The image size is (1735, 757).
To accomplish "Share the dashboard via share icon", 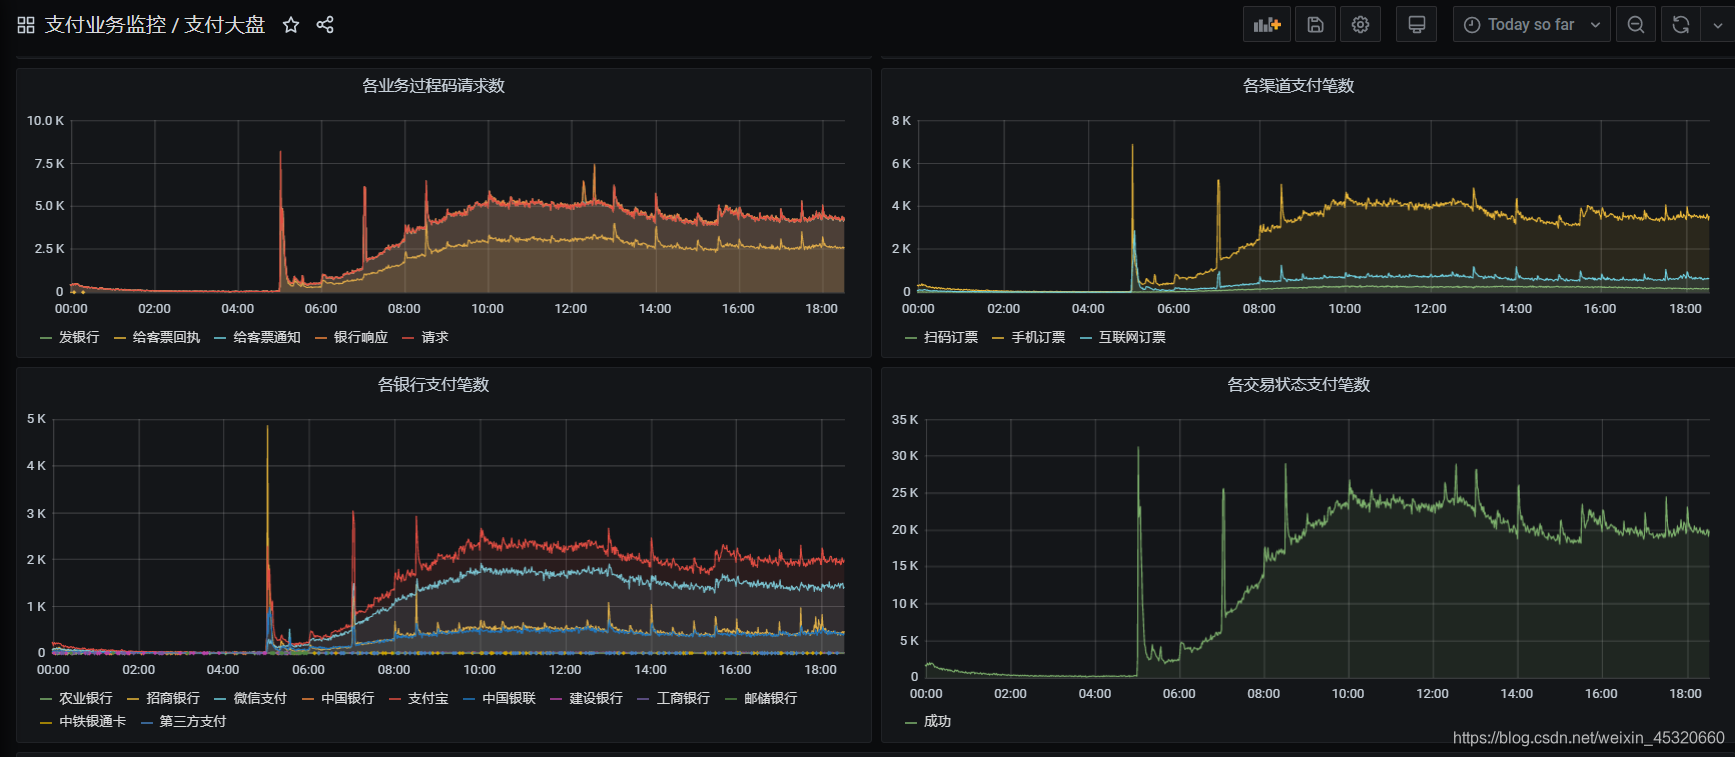I will [325, 25].
